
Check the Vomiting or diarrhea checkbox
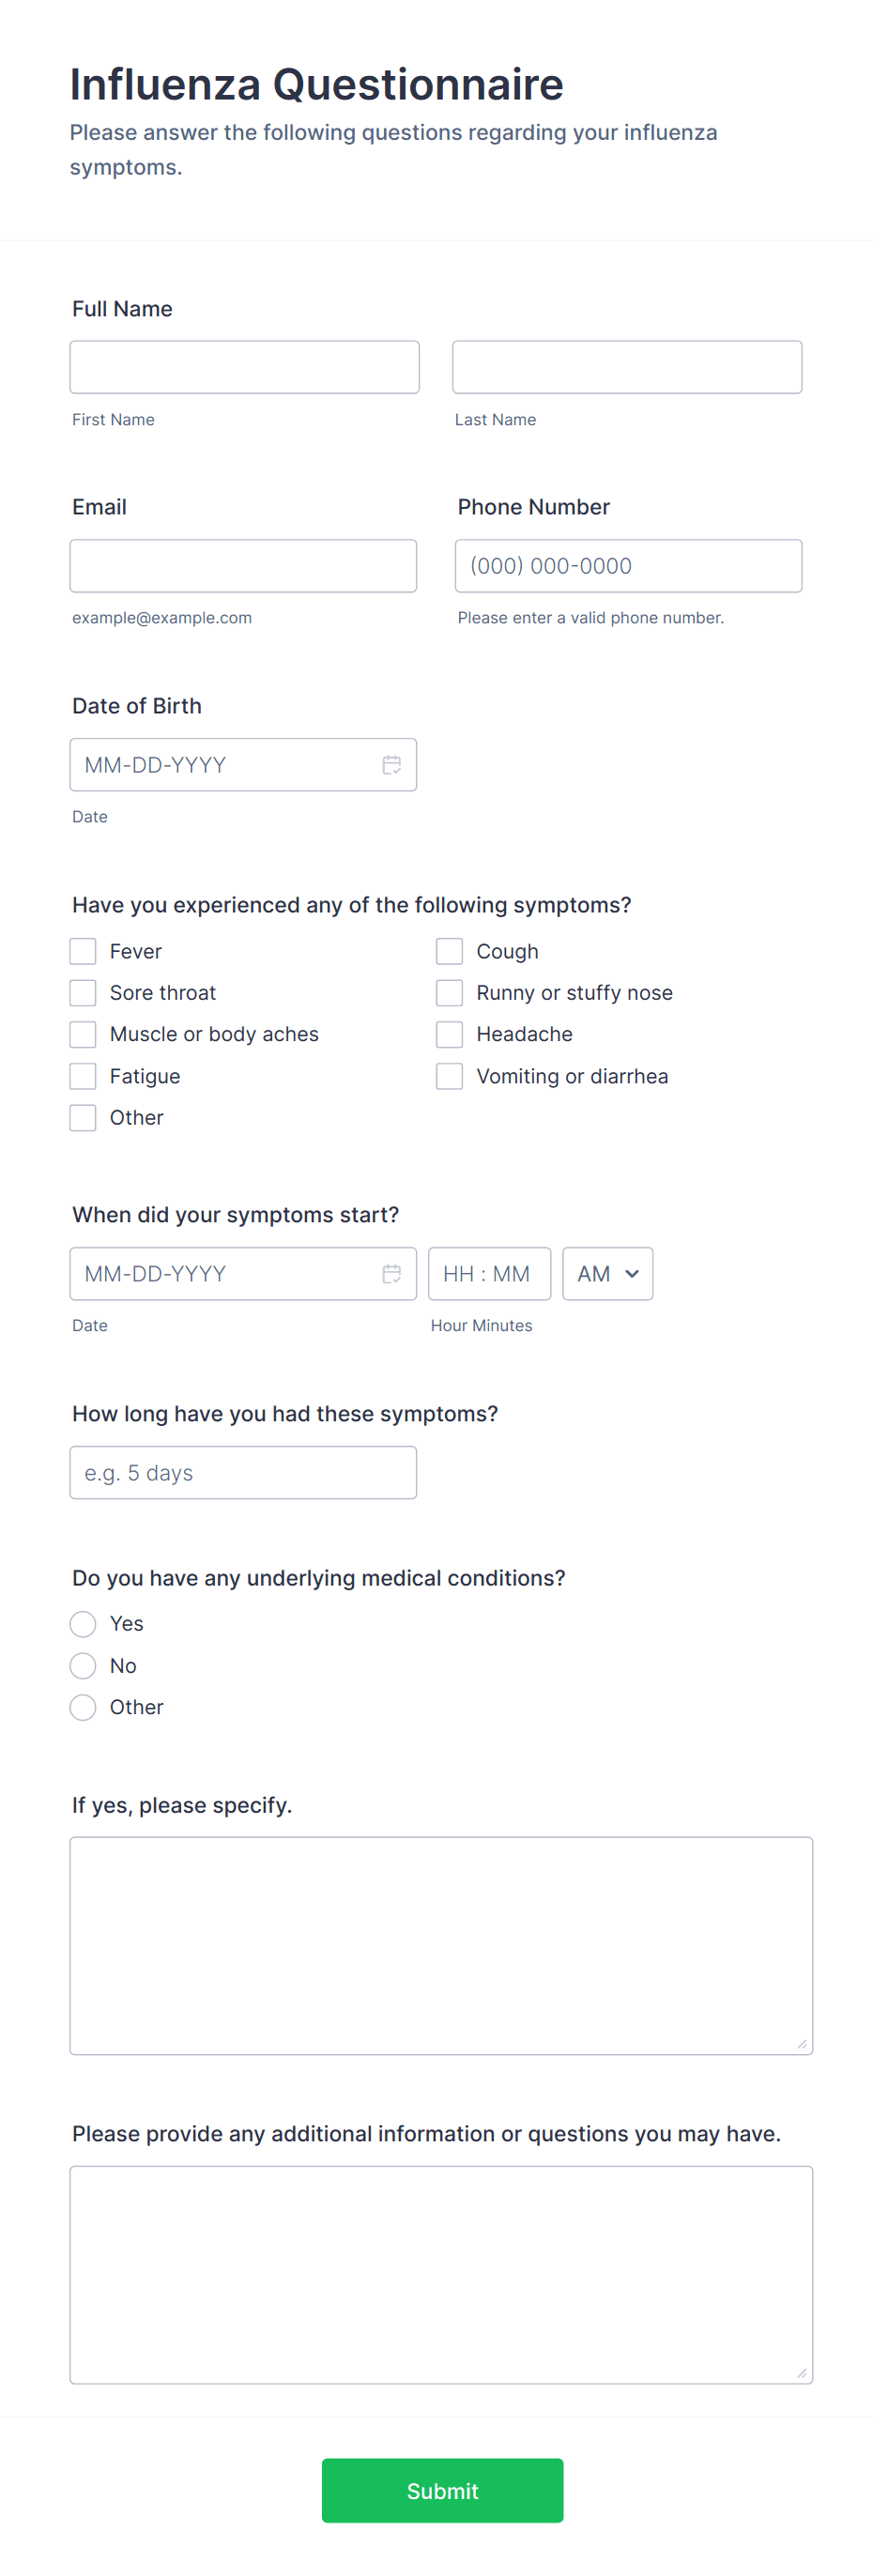pos(450,1075)
